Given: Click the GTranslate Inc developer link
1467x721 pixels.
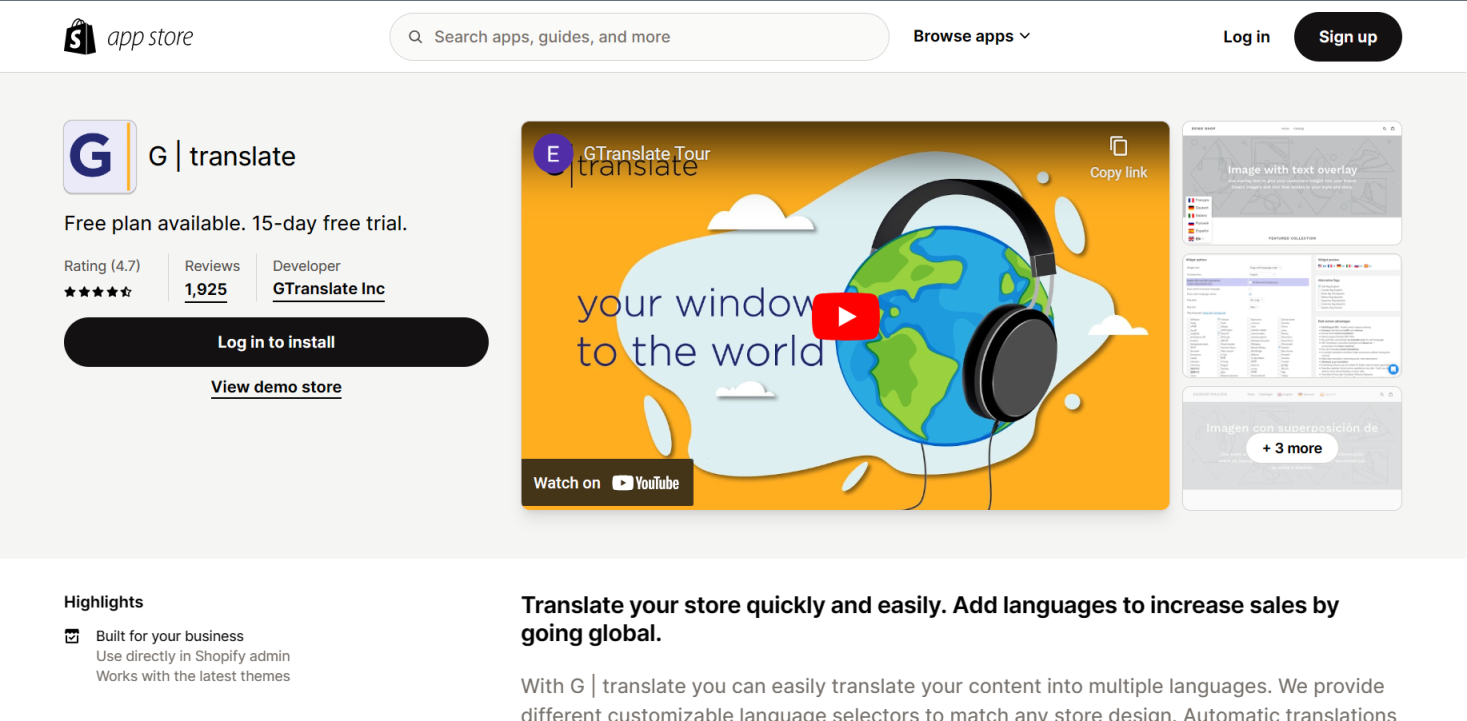Looking at the screenshot, I should [x=328, y=289].
